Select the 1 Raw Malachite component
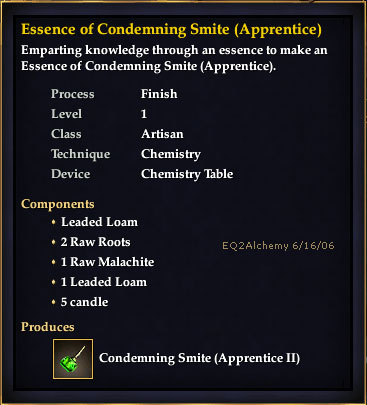367x405 pixels. (107, 262)
